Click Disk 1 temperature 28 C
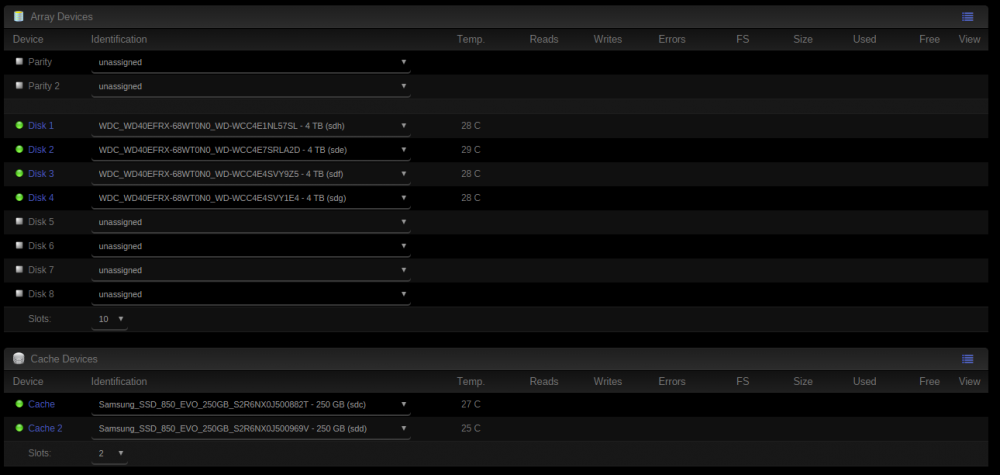The width and height of the screenshot is (1000, 475). [471, 126]
